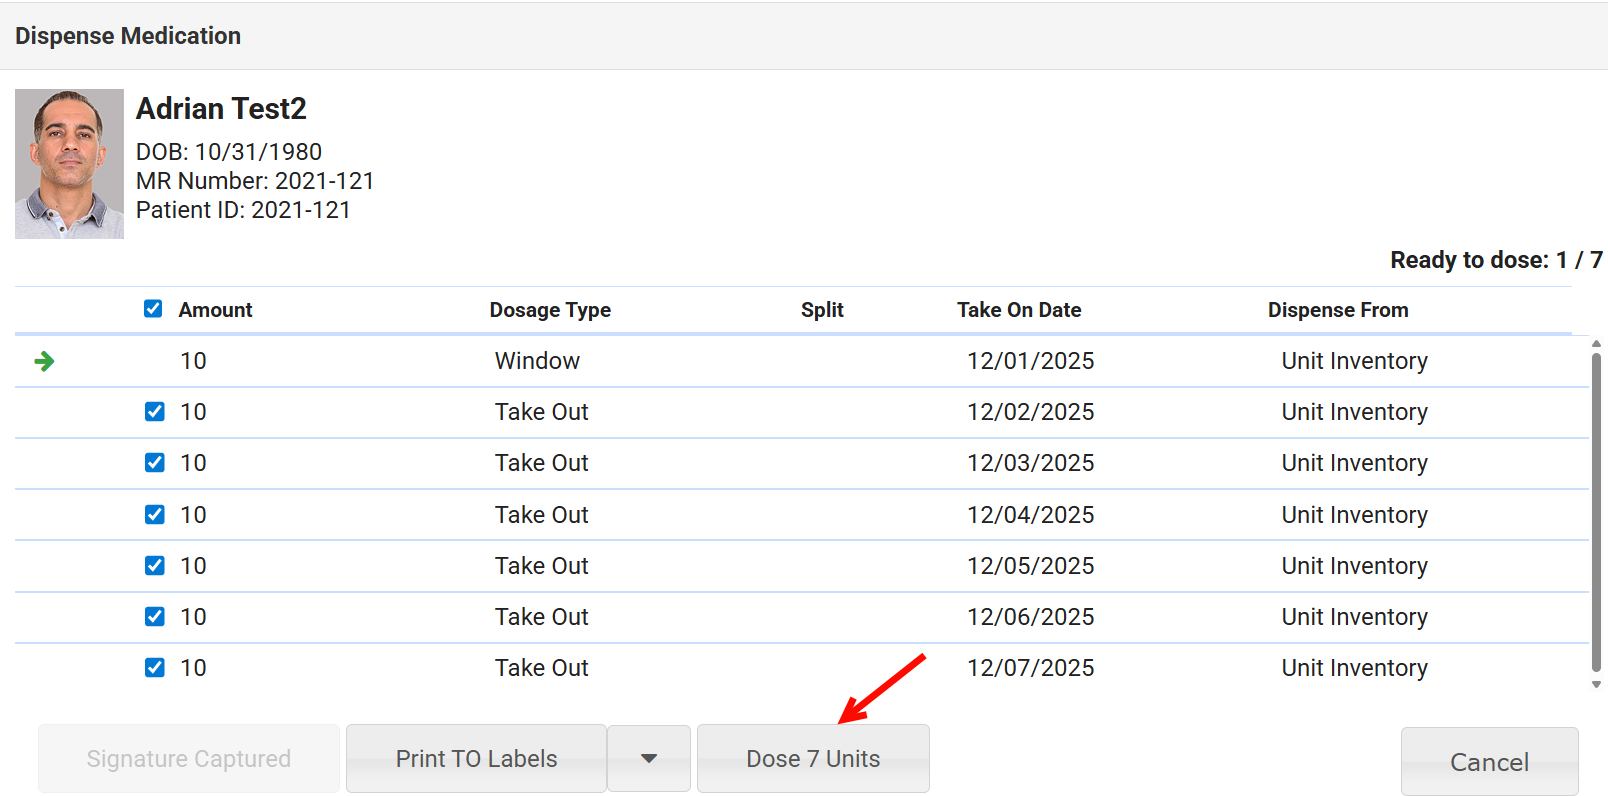Viewport: 1608px width, 796px height.
Task: Toggle the checkbox for the 12/05/2025 dose
Action: pyautogui.click(x=155, y=566)
